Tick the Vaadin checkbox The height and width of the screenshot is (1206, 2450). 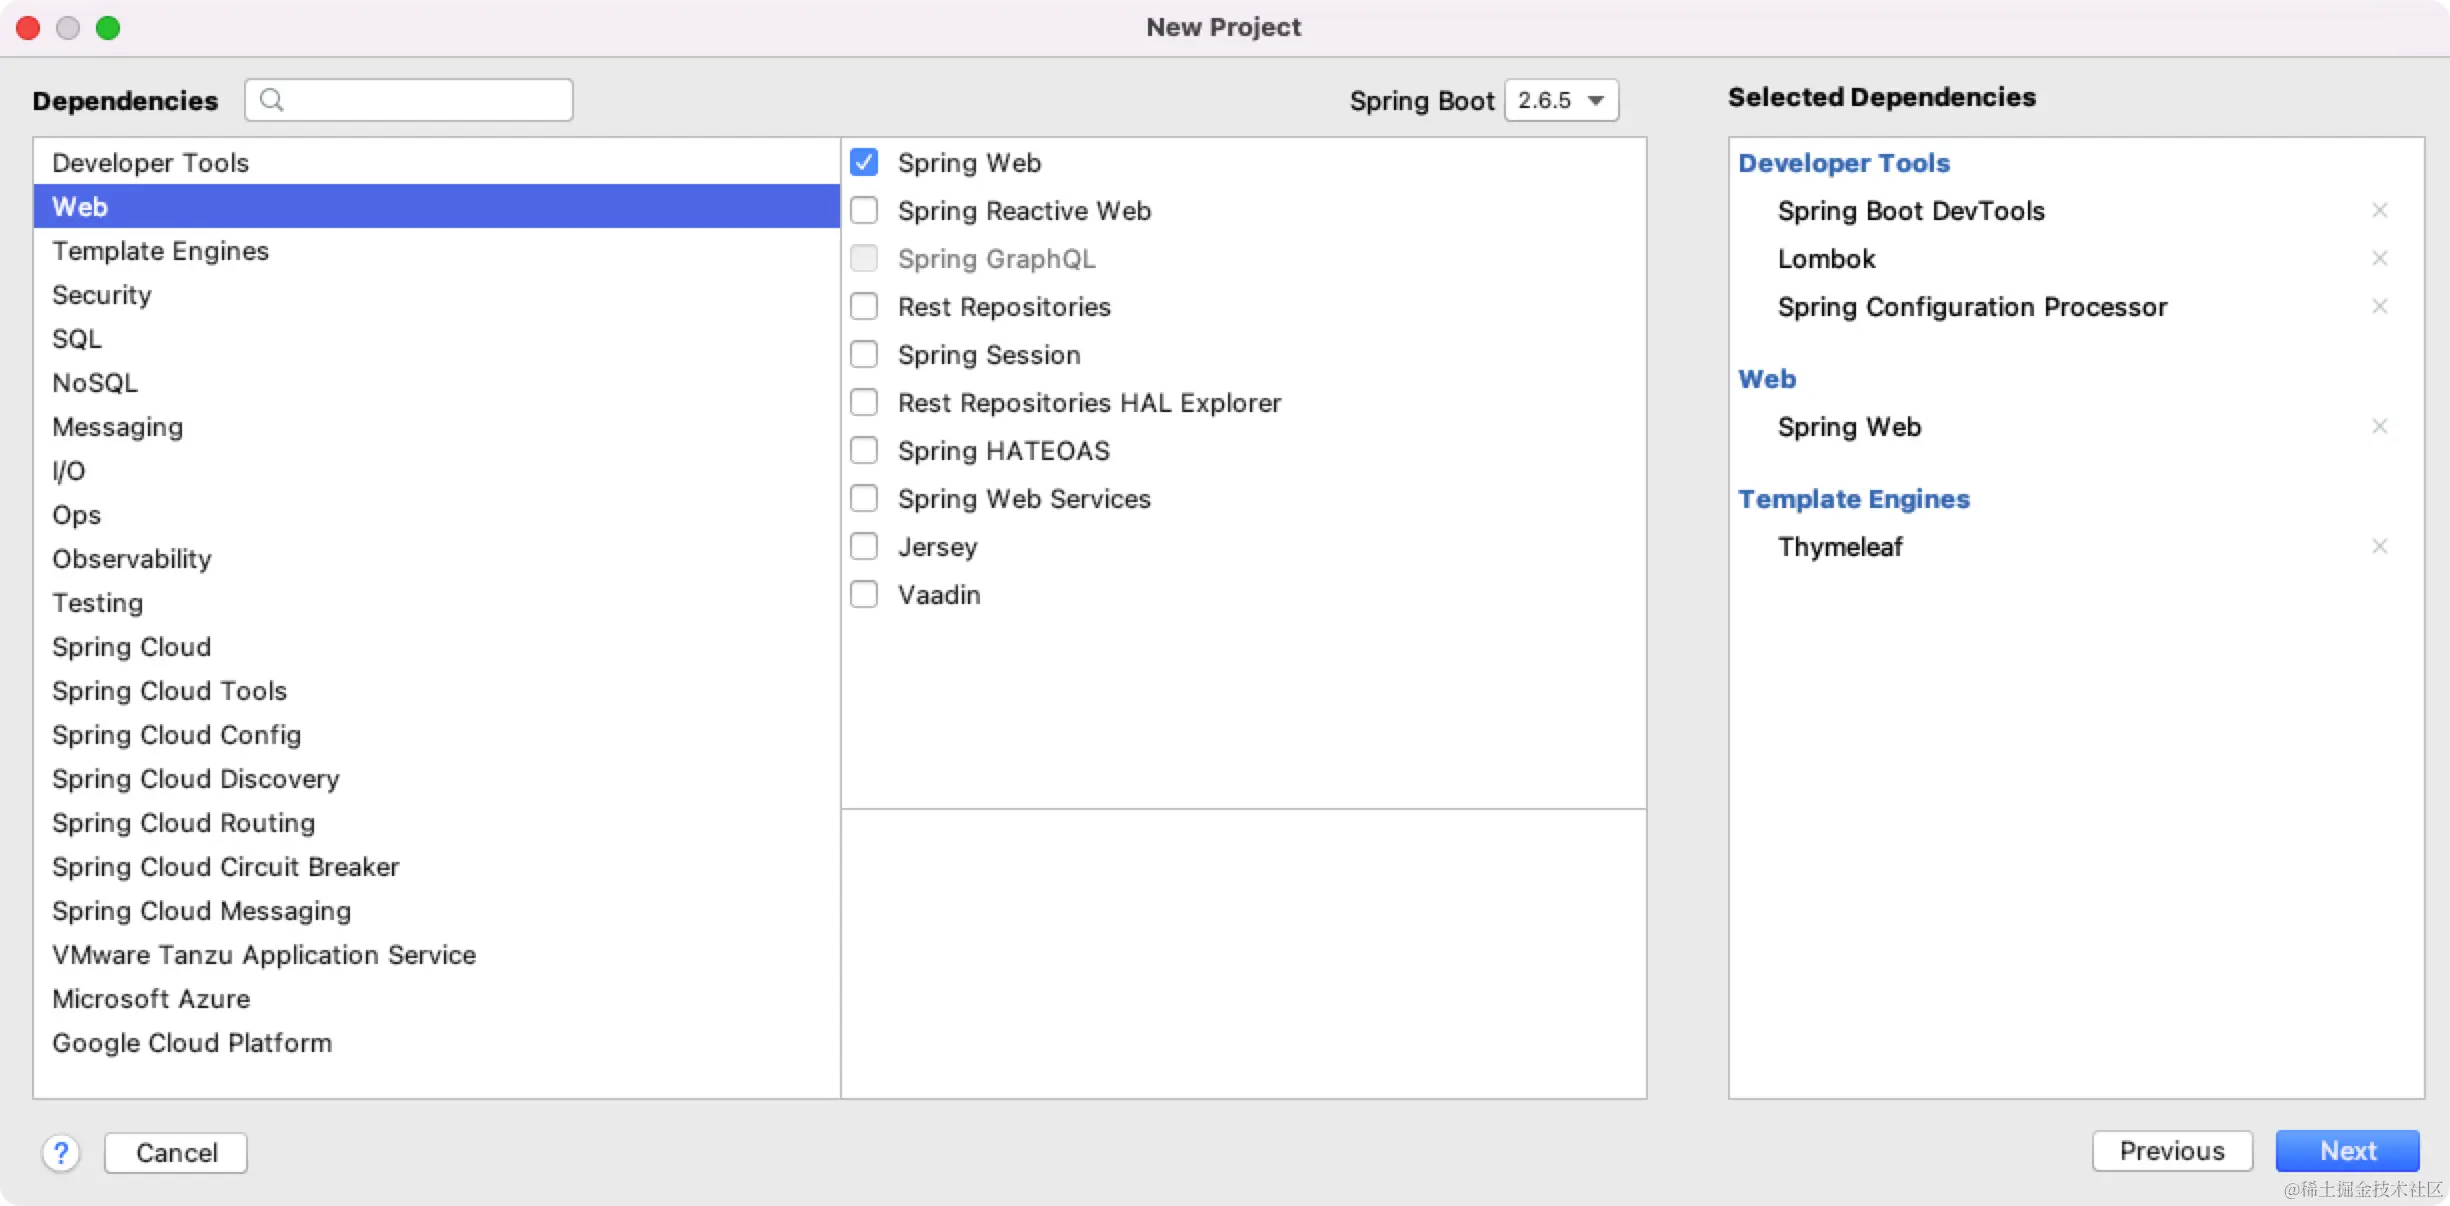click(x=864, y=594)
